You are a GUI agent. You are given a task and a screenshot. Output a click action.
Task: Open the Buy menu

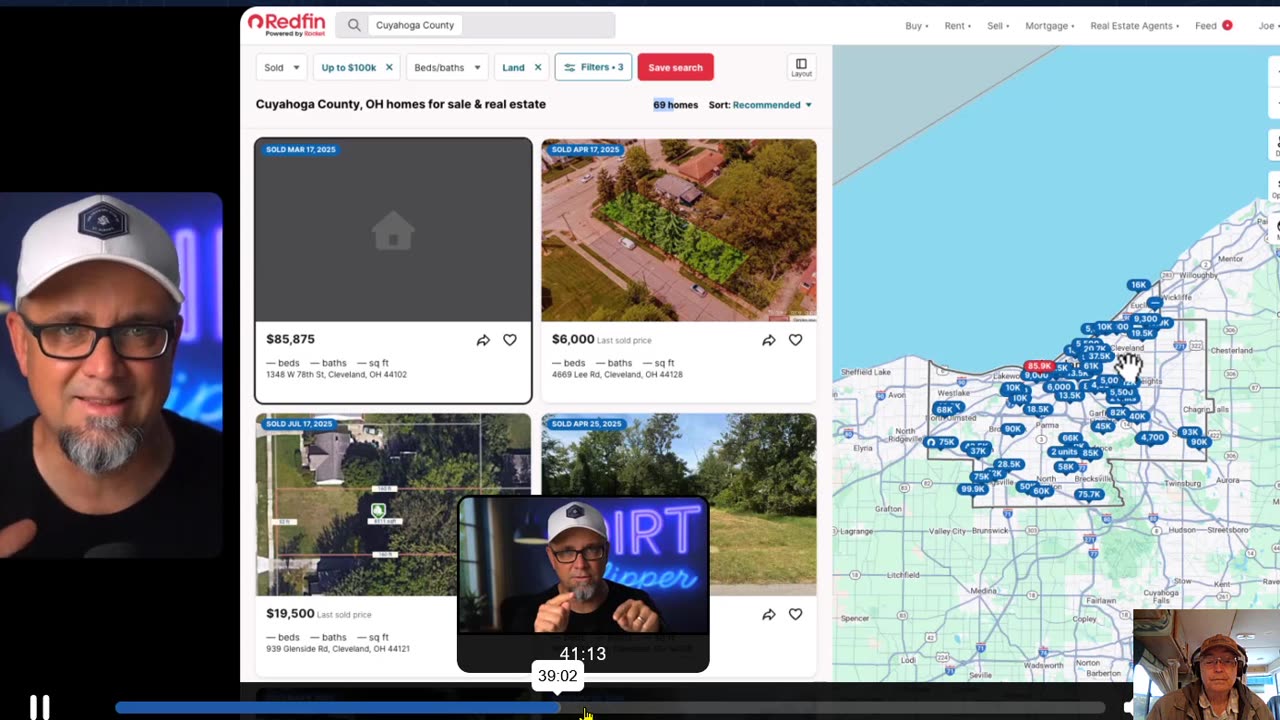pos(917,26)
